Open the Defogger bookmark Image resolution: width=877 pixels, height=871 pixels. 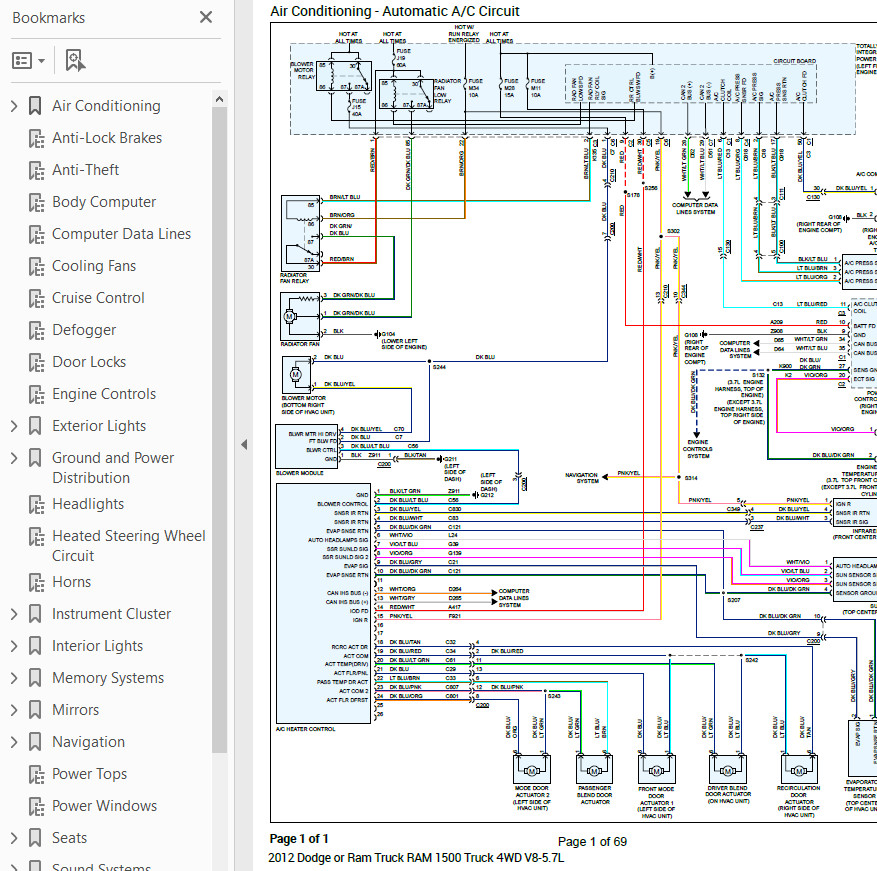(x=84, y=330)
